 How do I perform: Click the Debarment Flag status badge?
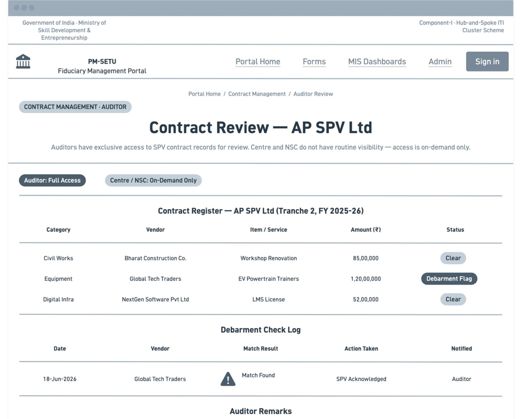449,279
